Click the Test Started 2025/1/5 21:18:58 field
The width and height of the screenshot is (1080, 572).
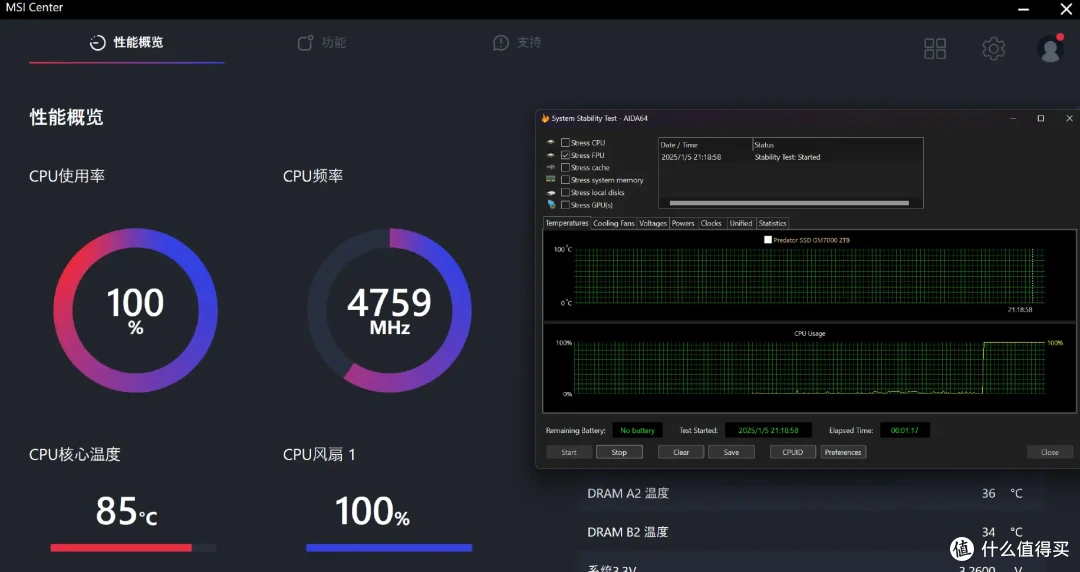click(768, 430)
